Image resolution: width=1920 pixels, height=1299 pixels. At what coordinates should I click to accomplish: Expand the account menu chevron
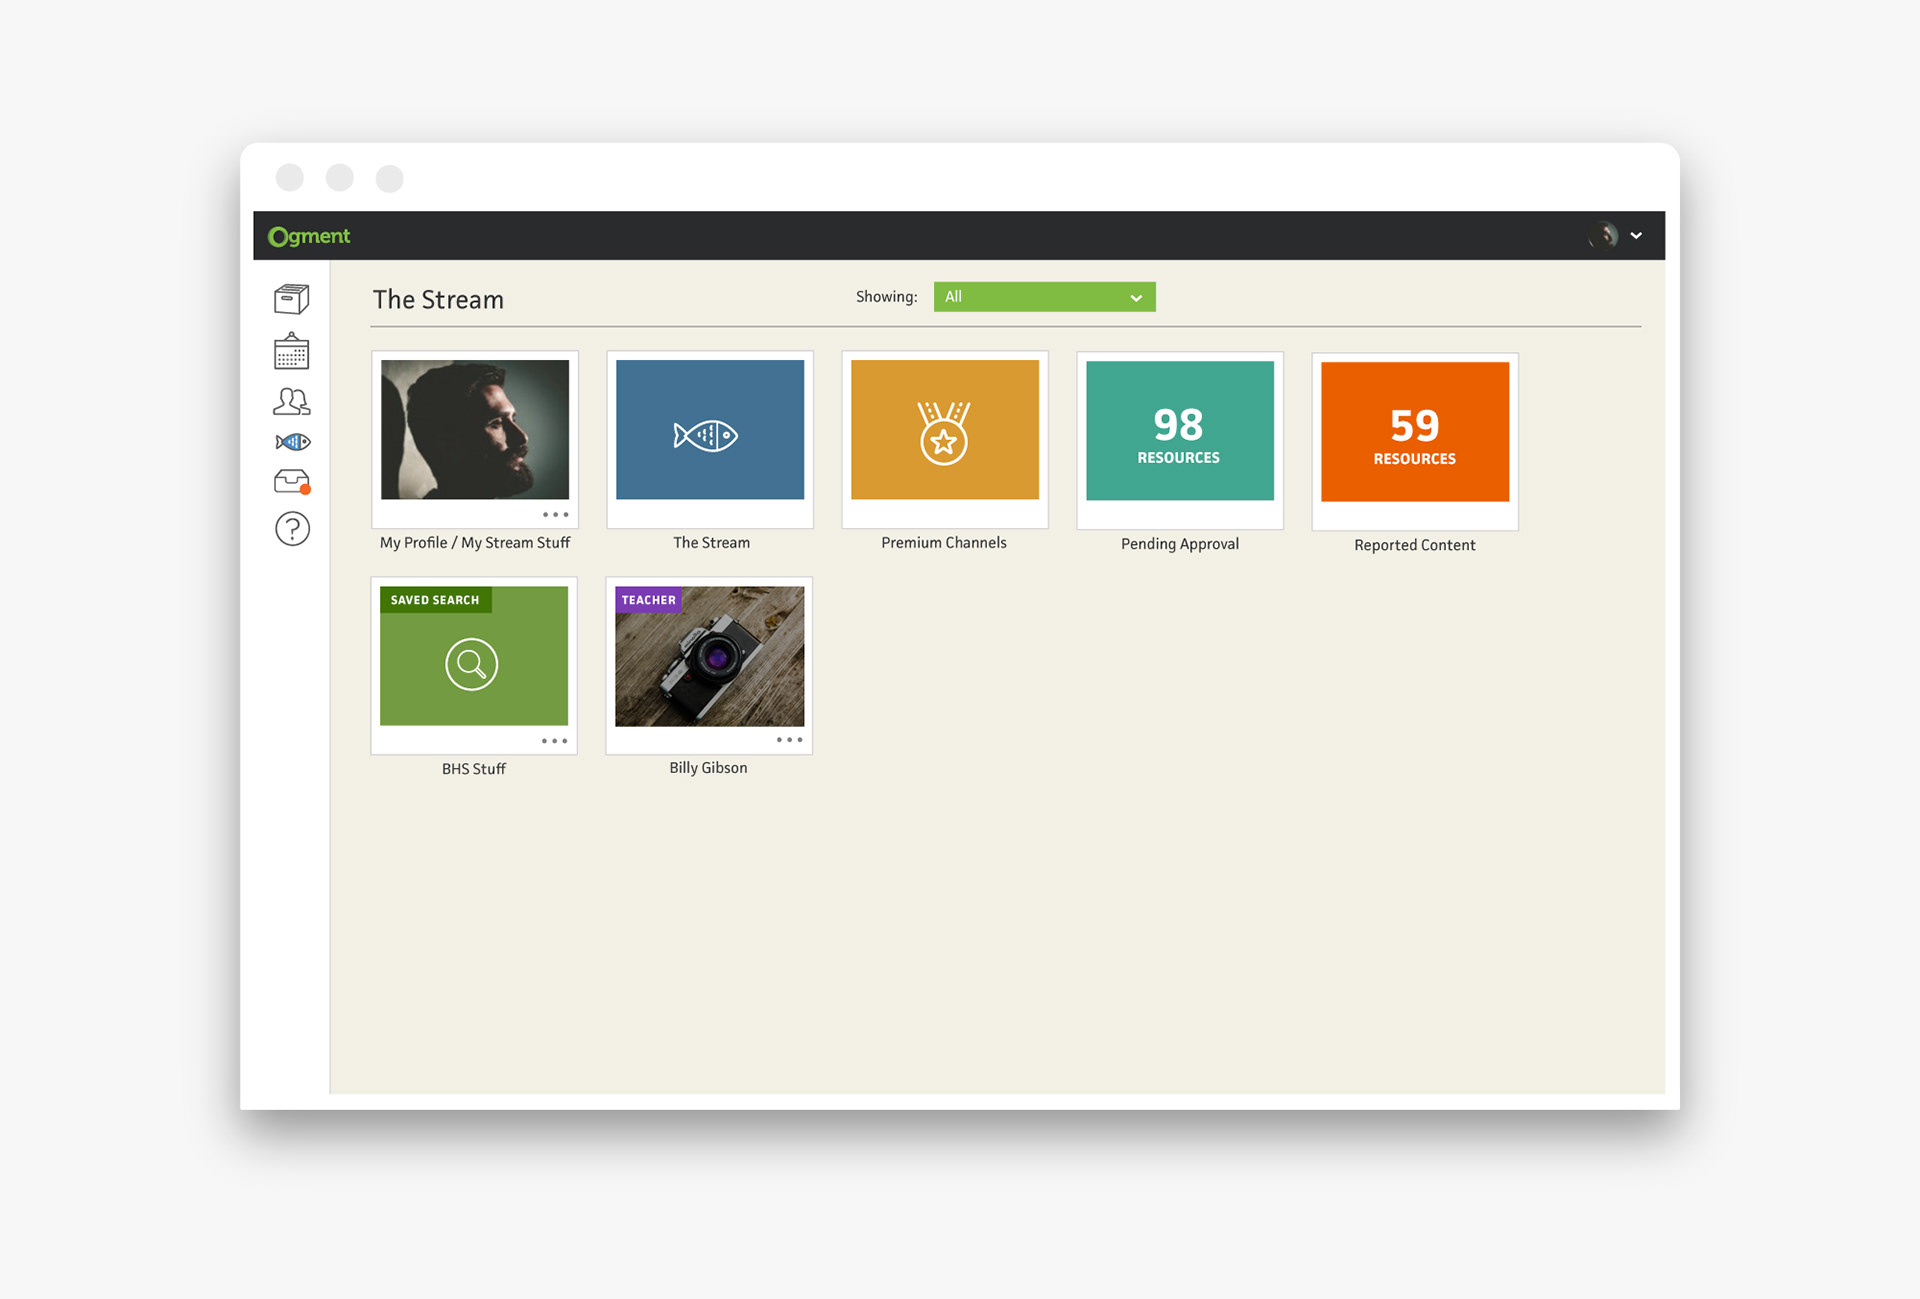pyautogui.click(x=1636, y=236)
